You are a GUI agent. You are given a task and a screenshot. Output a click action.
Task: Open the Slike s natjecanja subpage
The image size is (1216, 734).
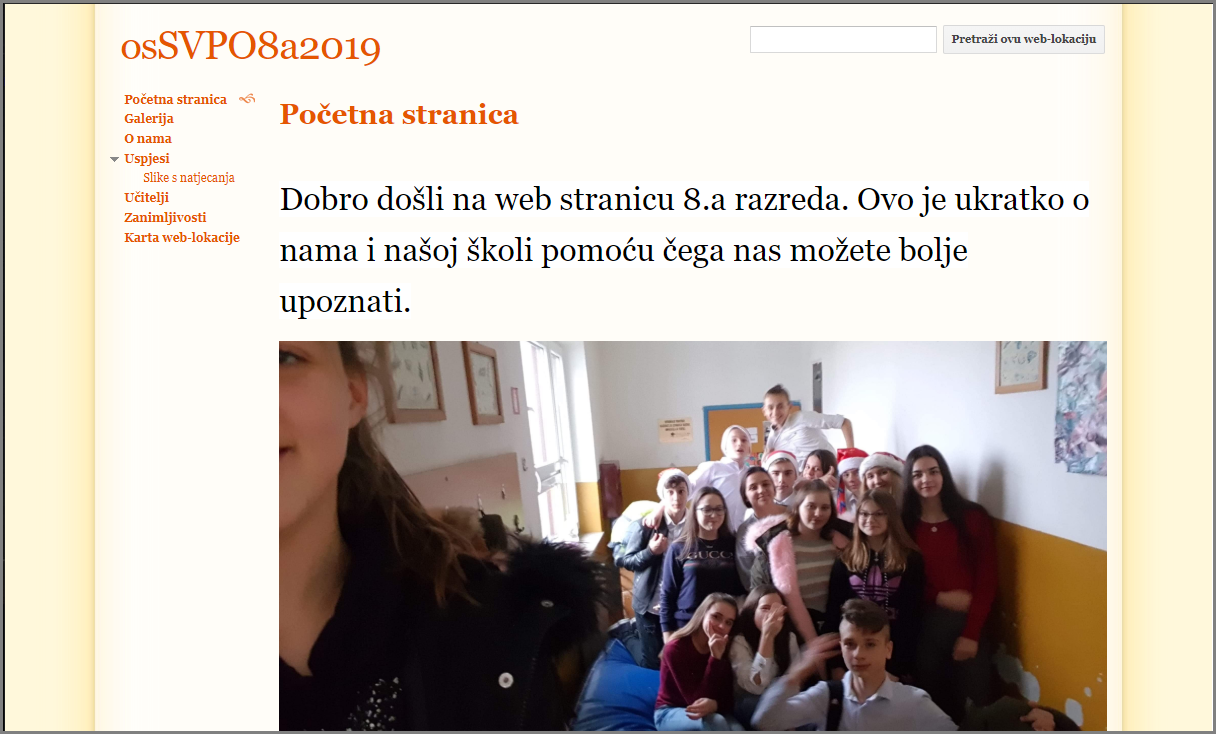pyautogui.click(x=189, y=177)
